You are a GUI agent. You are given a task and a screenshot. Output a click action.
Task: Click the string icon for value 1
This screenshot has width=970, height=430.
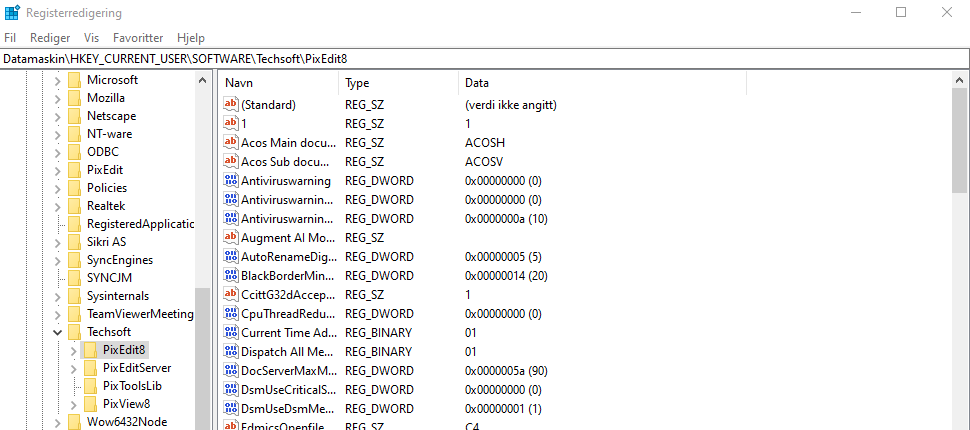coord(231,123)
